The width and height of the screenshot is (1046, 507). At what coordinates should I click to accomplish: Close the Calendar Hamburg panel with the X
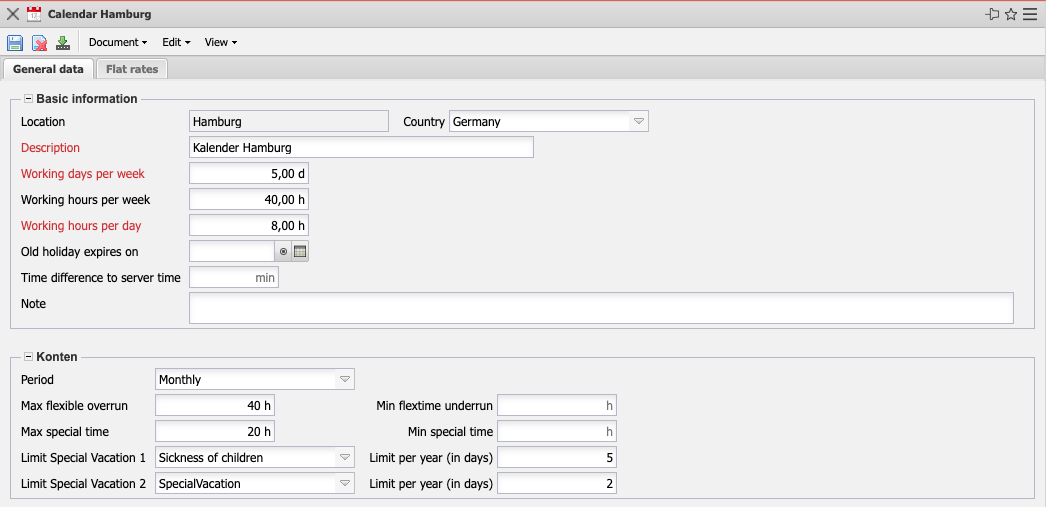13,14
